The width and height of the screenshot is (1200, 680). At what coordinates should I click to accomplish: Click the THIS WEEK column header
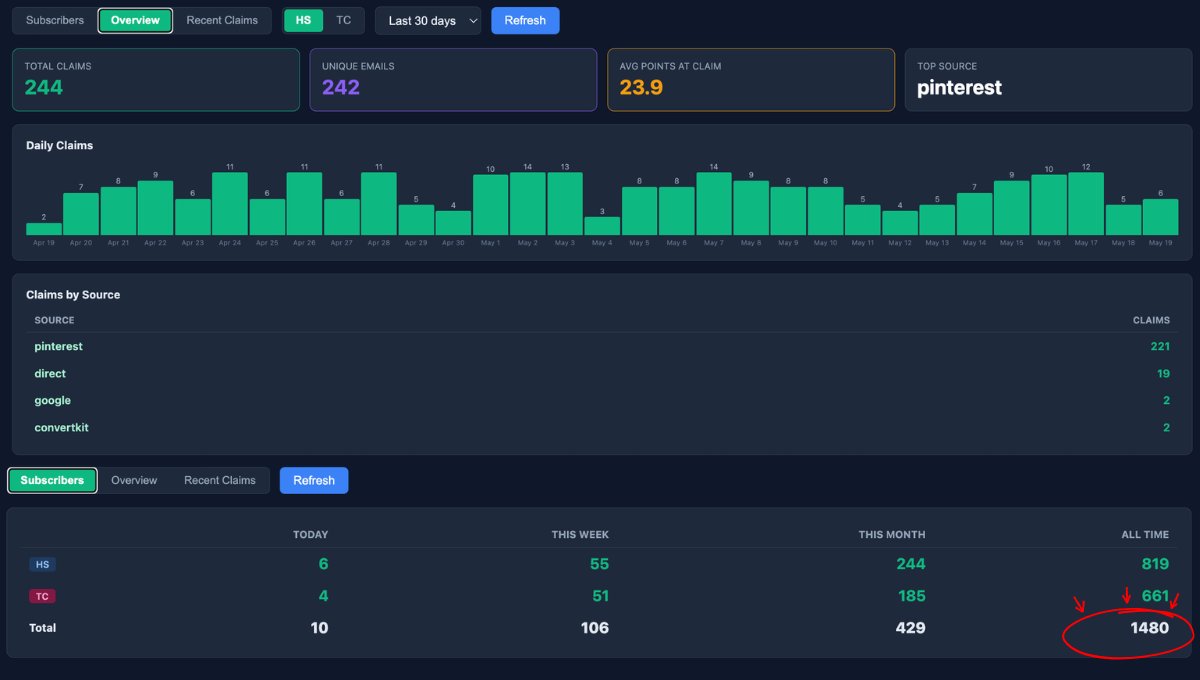pos(580,534)
